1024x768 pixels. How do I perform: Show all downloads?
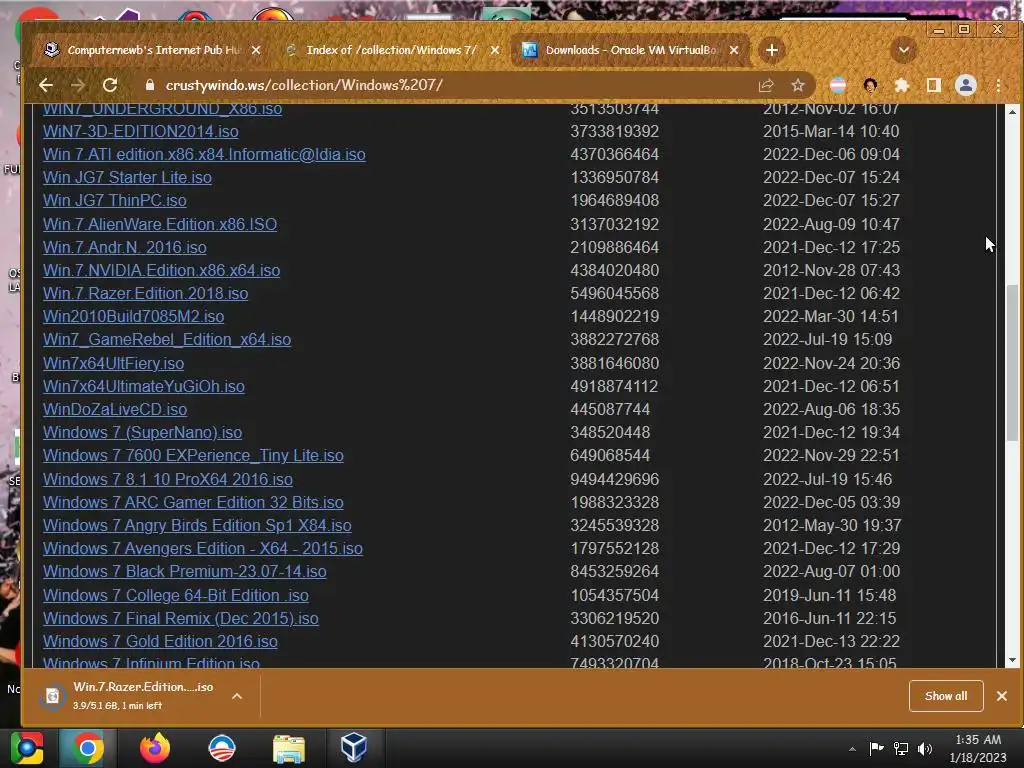[x=946, y=696]
